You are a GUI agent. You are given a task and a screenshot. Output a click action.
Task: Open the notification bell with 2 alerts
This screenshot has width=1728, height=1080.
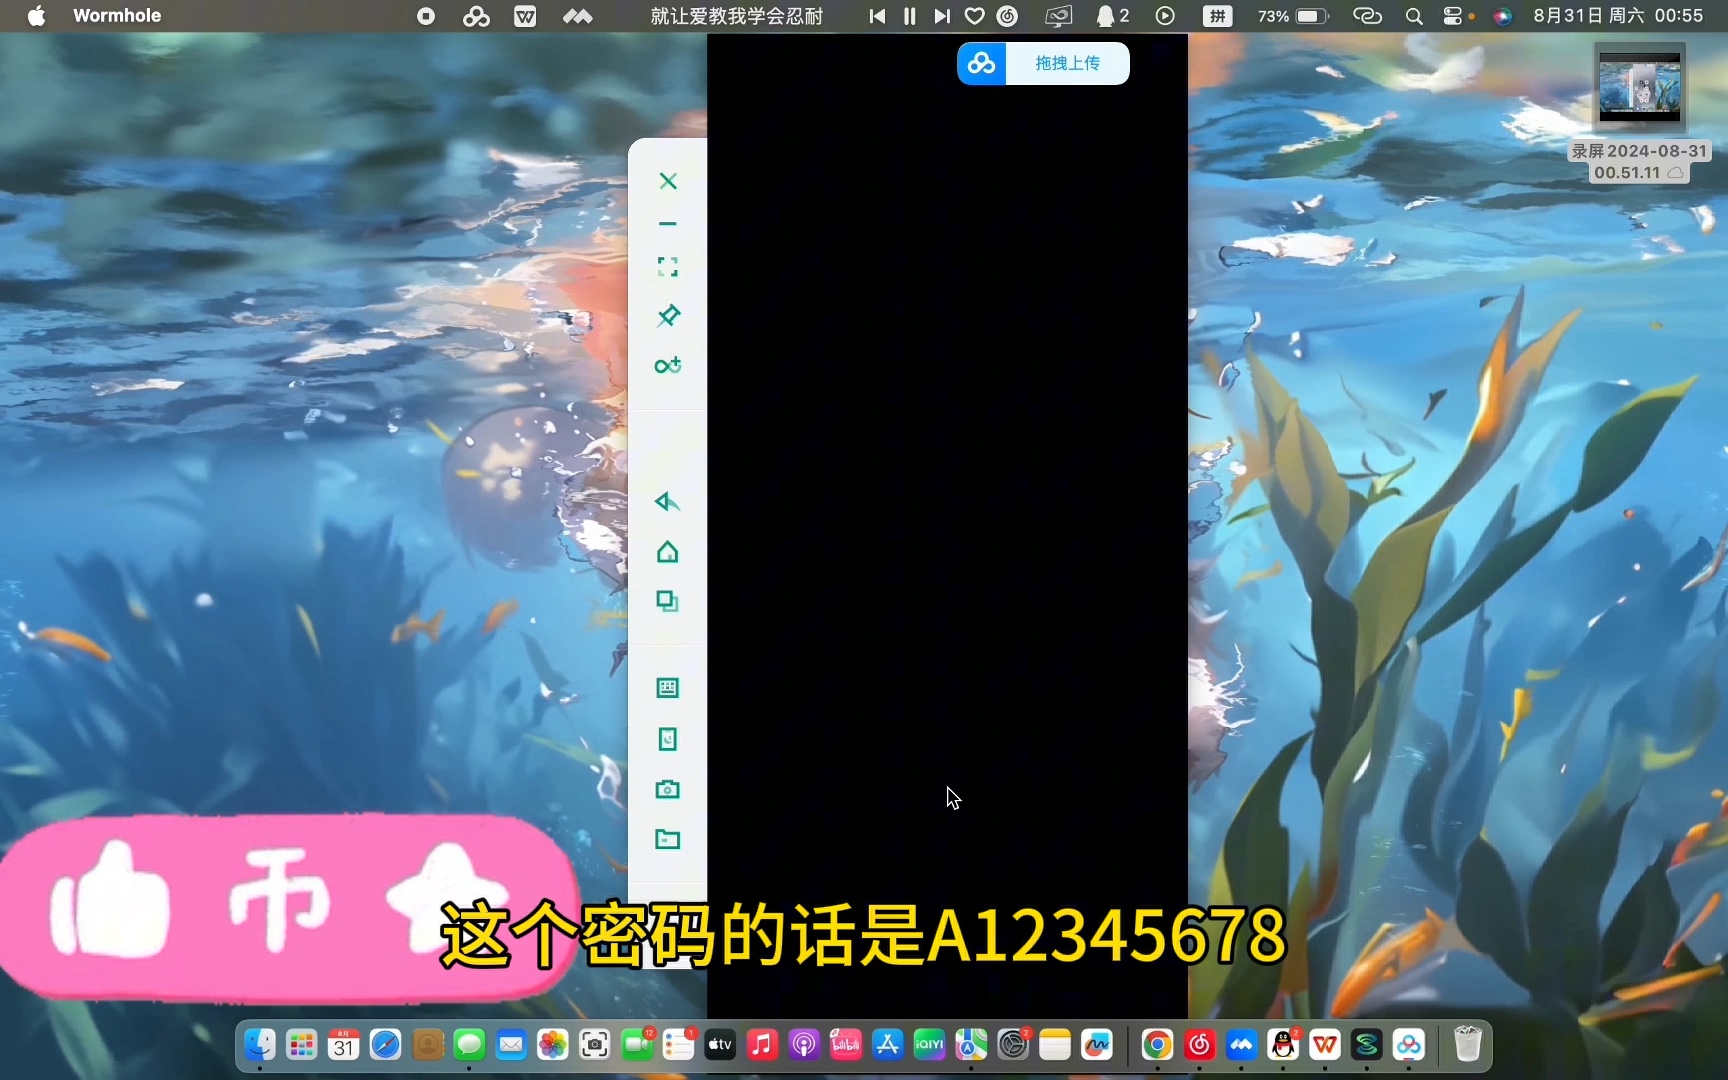tap(1113, 16)
